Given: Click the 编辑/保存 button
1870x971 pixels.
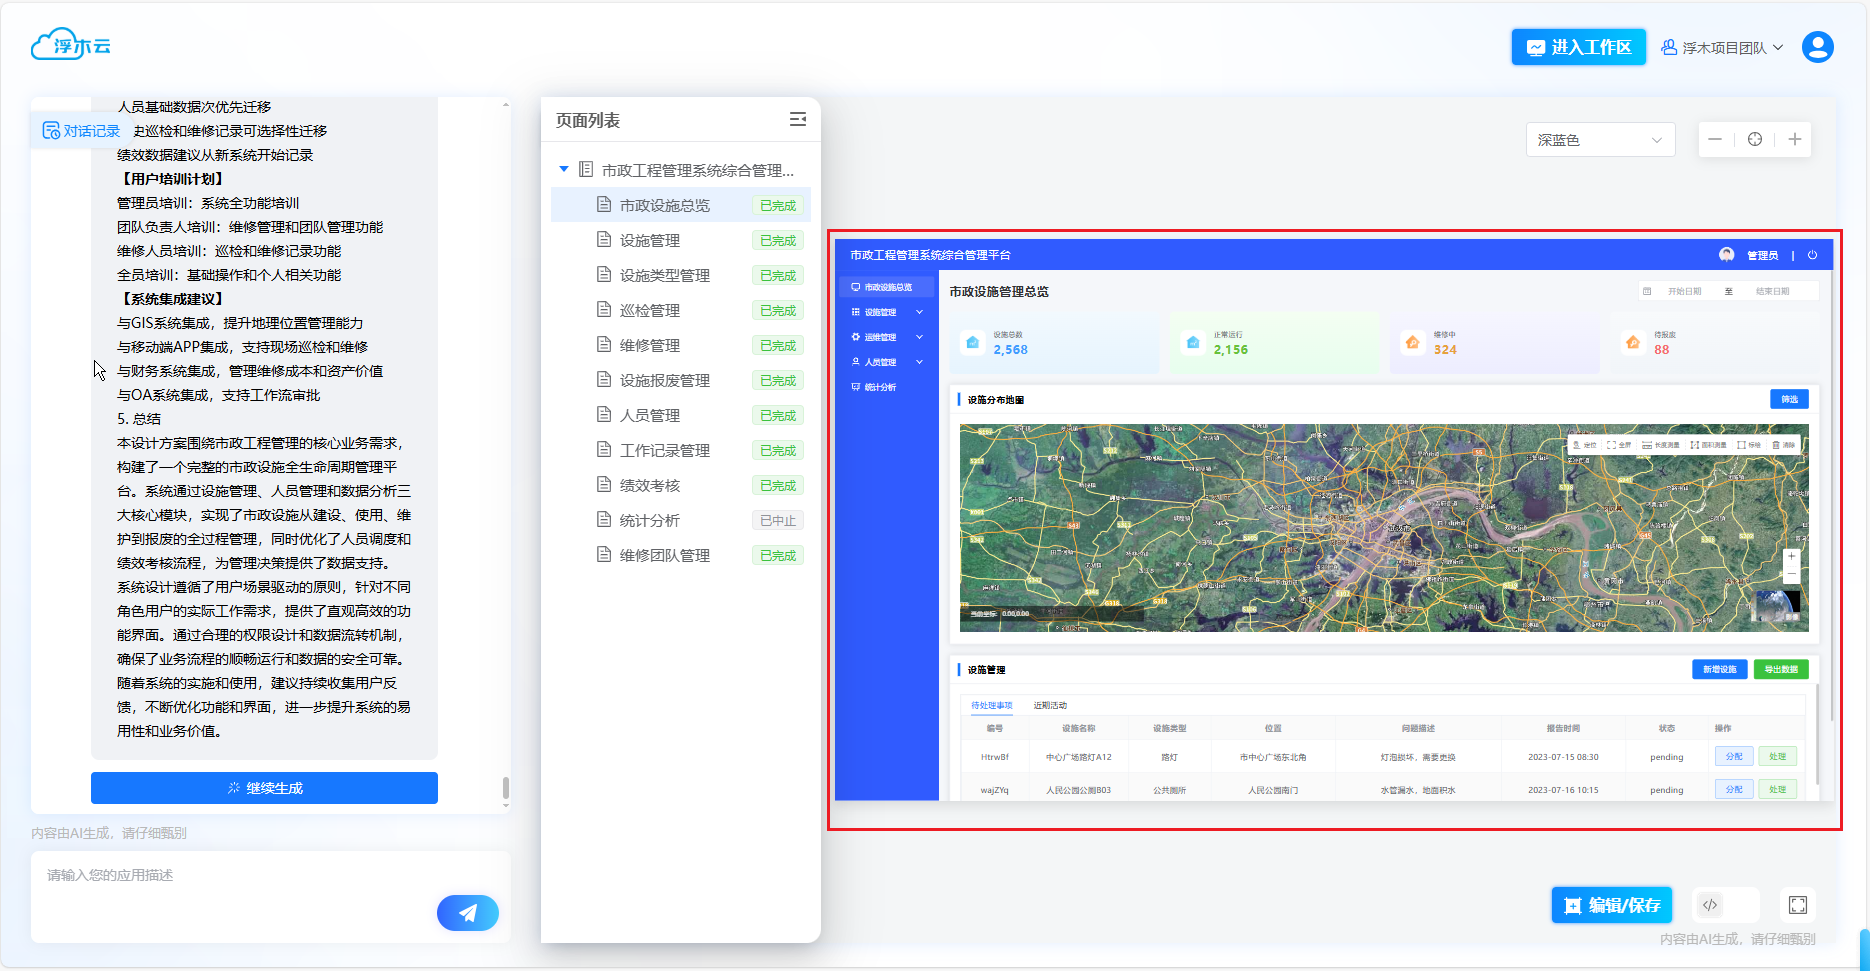Looking at the screenshot, I should [1612, 905].
